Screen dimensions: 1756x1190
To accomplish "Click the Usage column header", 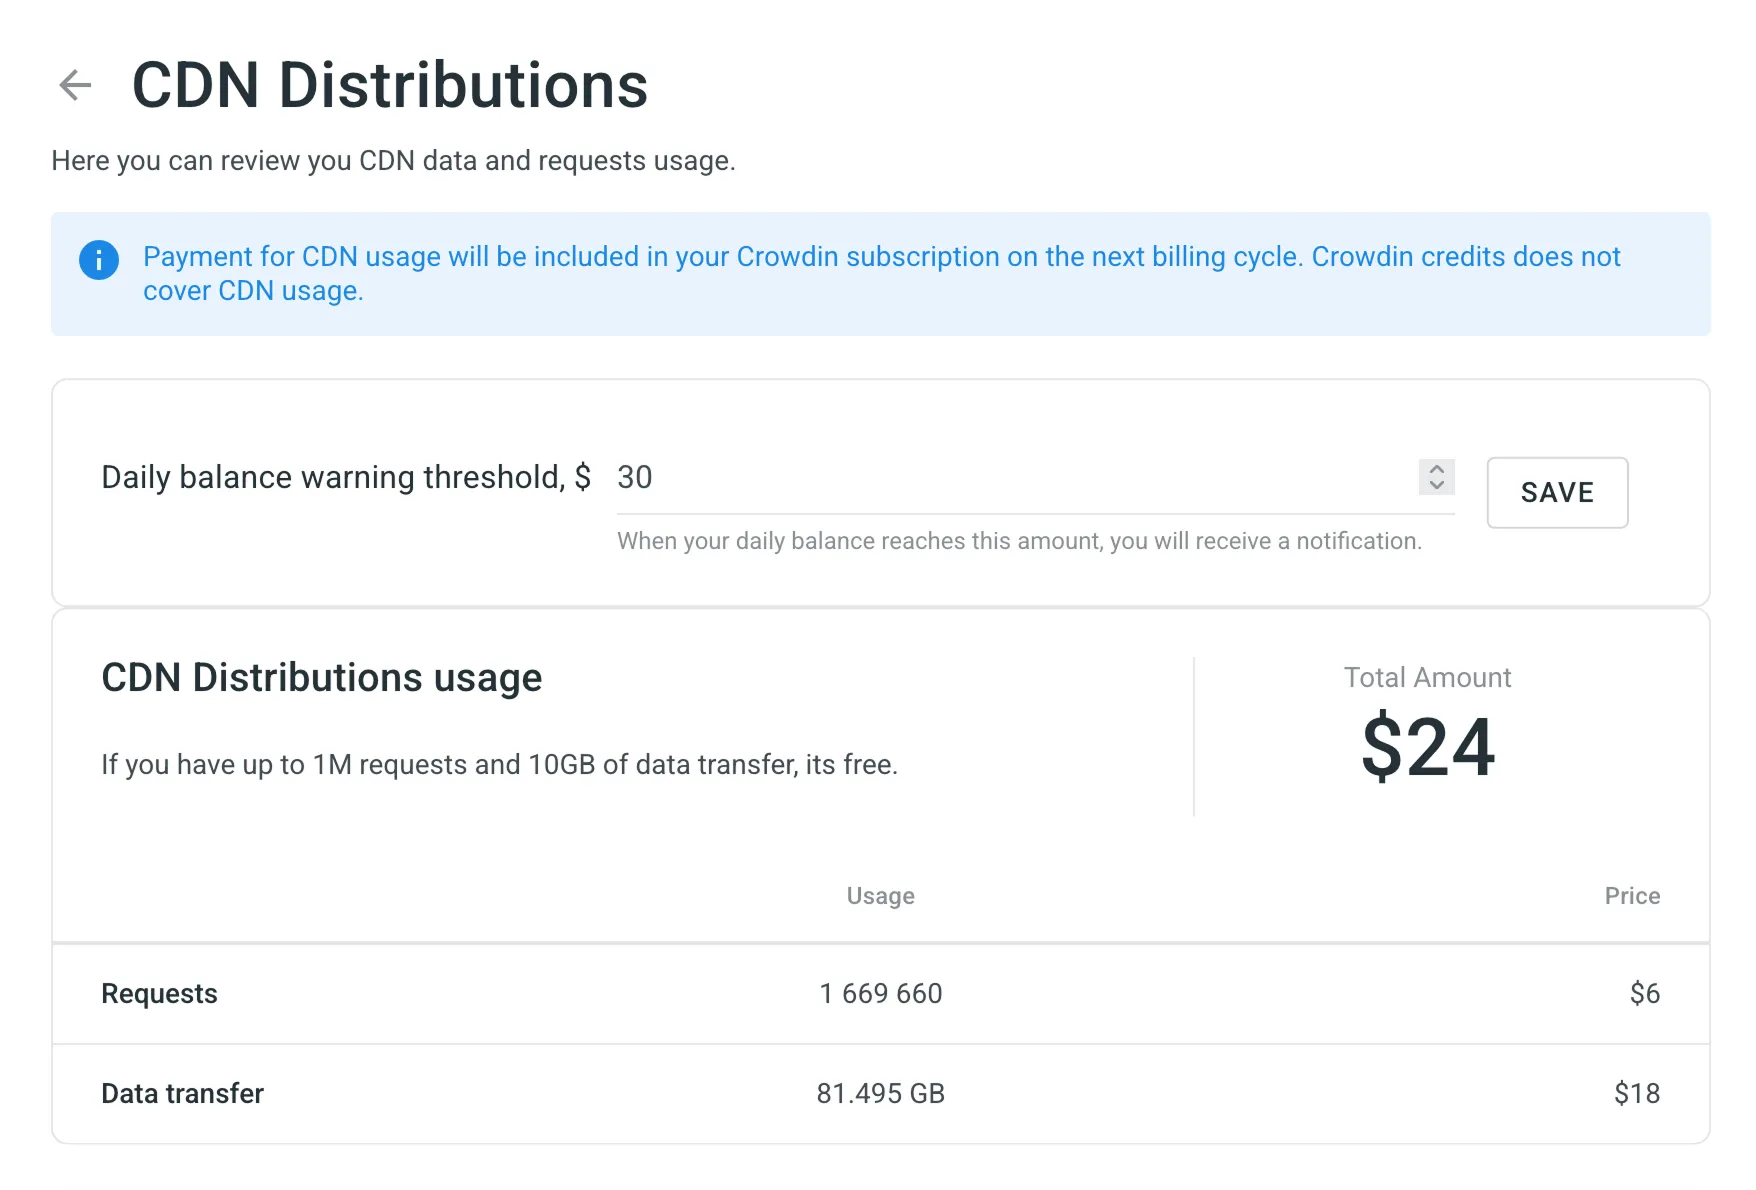I will tap(880, 895).
